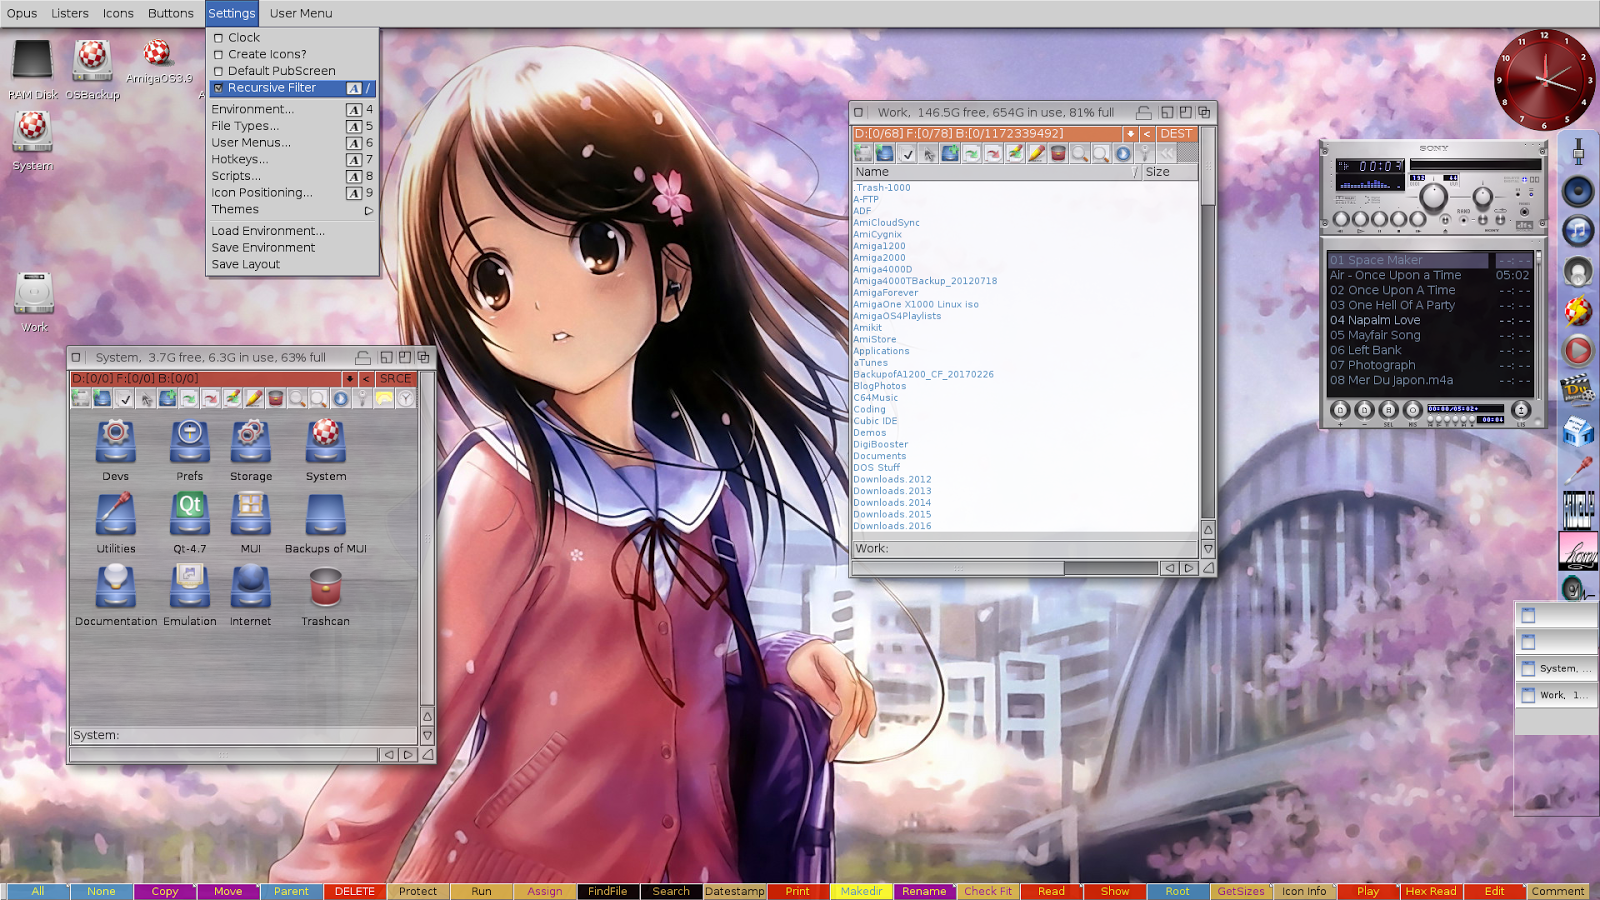Click the red move arrow icon in System lister

(211, 398)
